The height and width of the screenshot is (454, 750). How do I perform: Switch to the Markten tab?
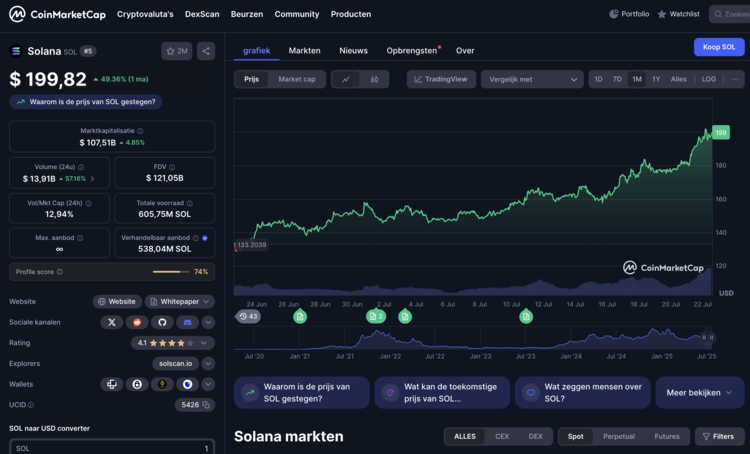click(304, 51)
